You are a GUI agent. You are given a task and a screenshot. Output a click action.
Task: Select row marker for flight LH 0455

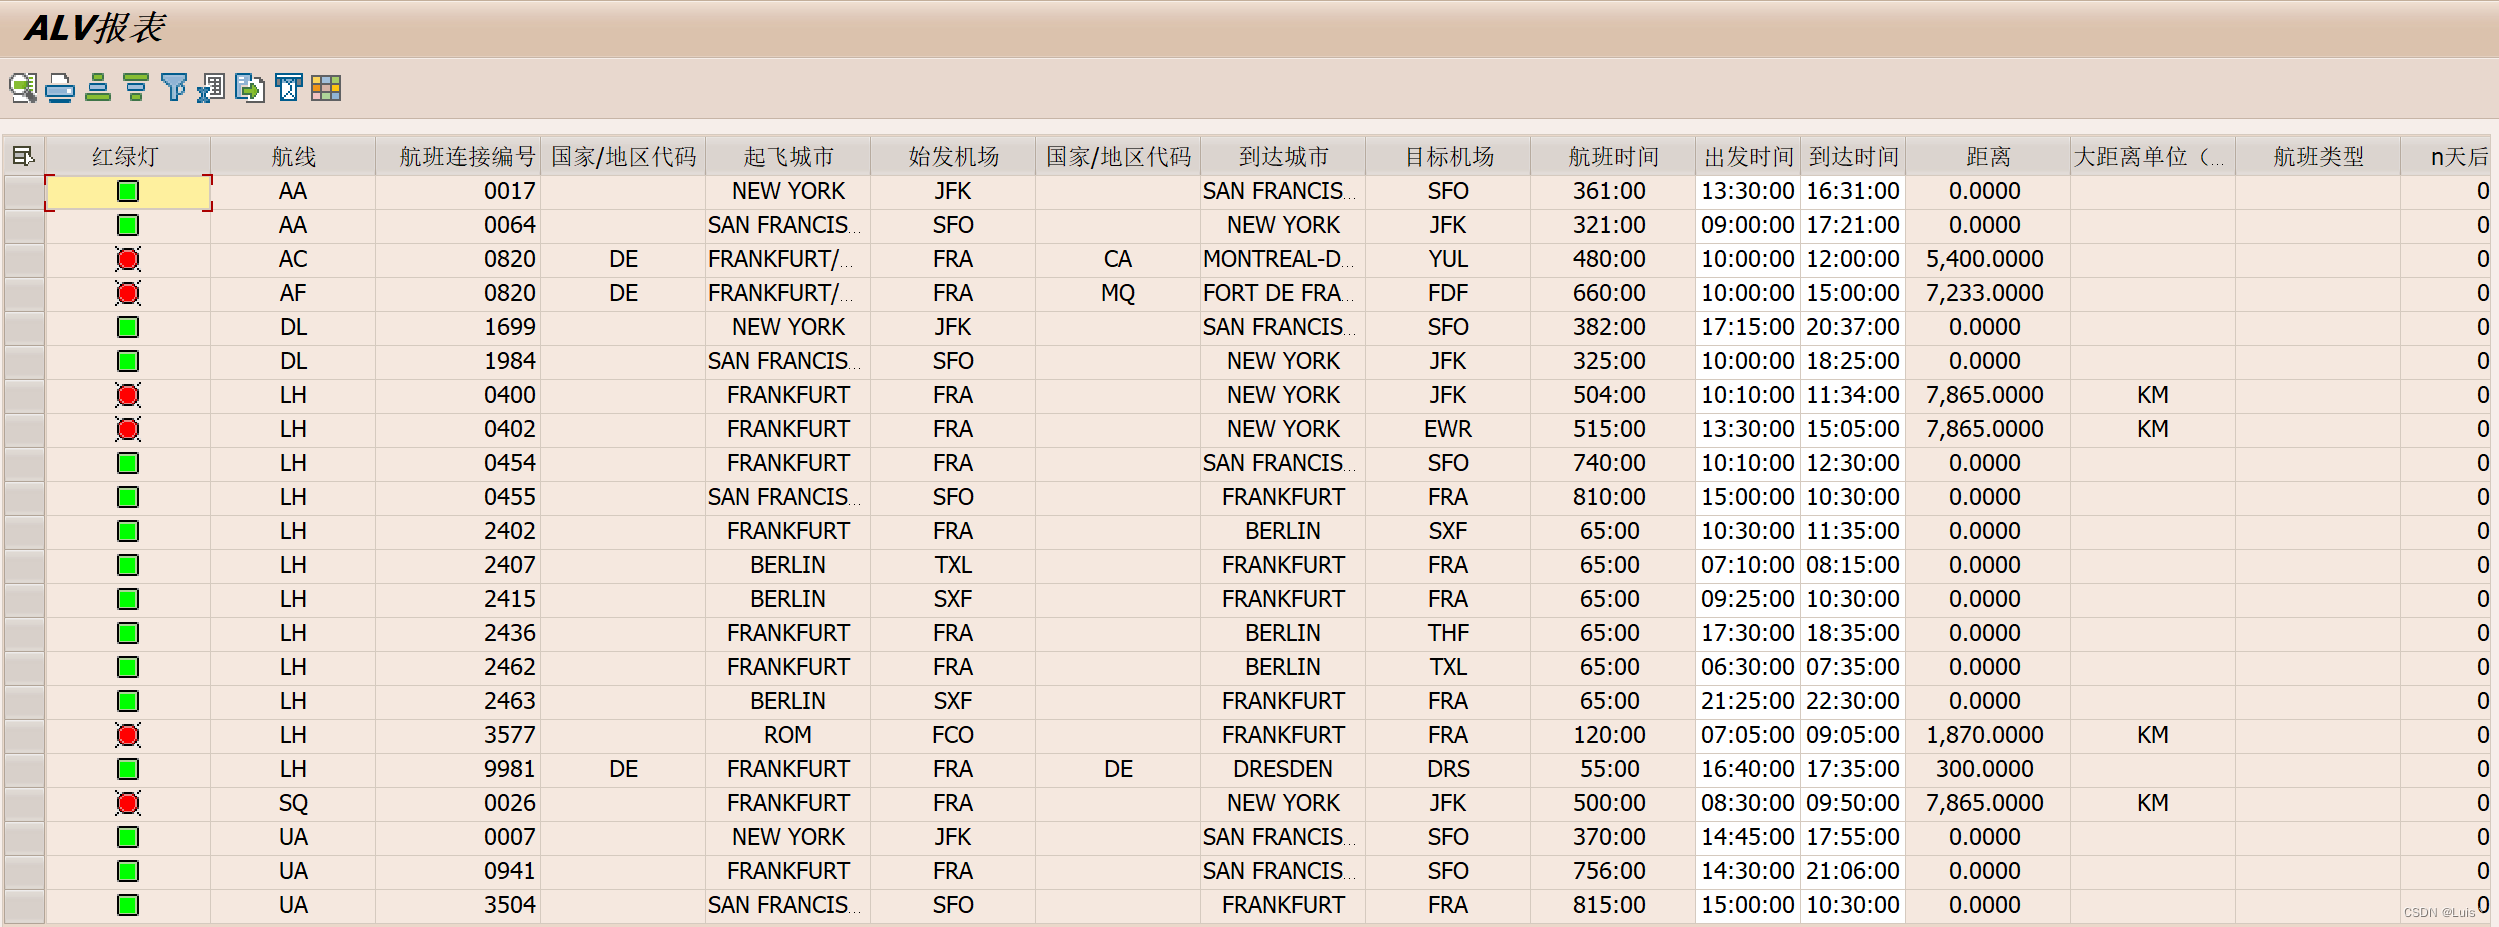[24, 497]
